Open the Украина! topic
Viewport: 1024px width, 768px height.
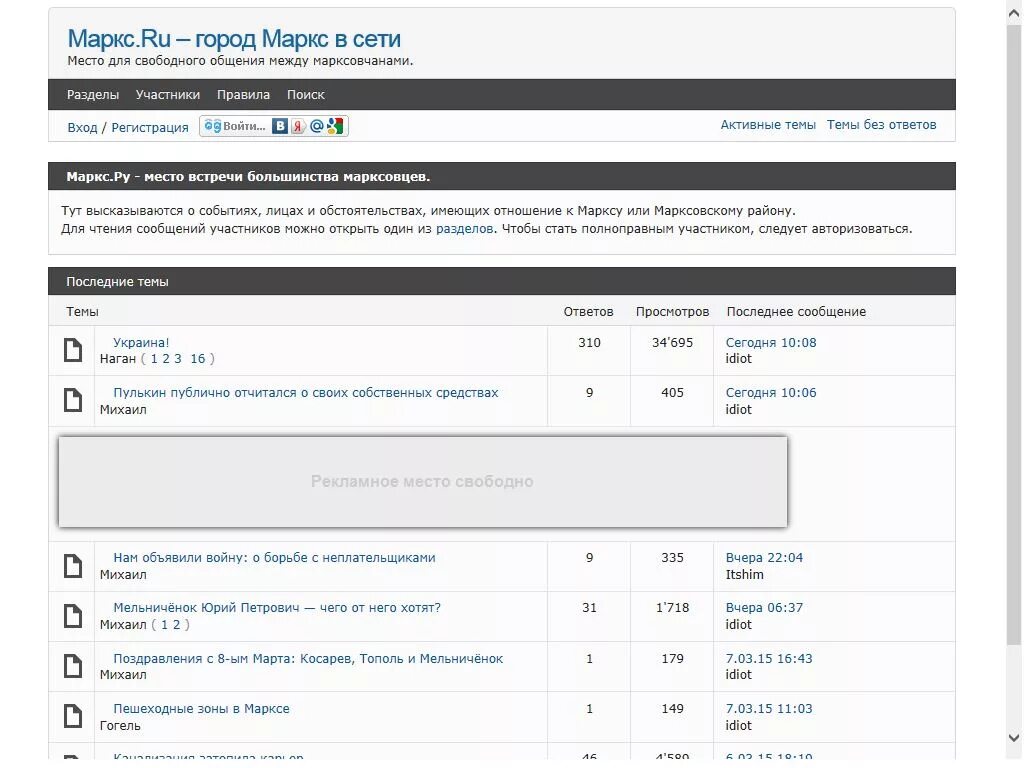(x=141, y=342)
